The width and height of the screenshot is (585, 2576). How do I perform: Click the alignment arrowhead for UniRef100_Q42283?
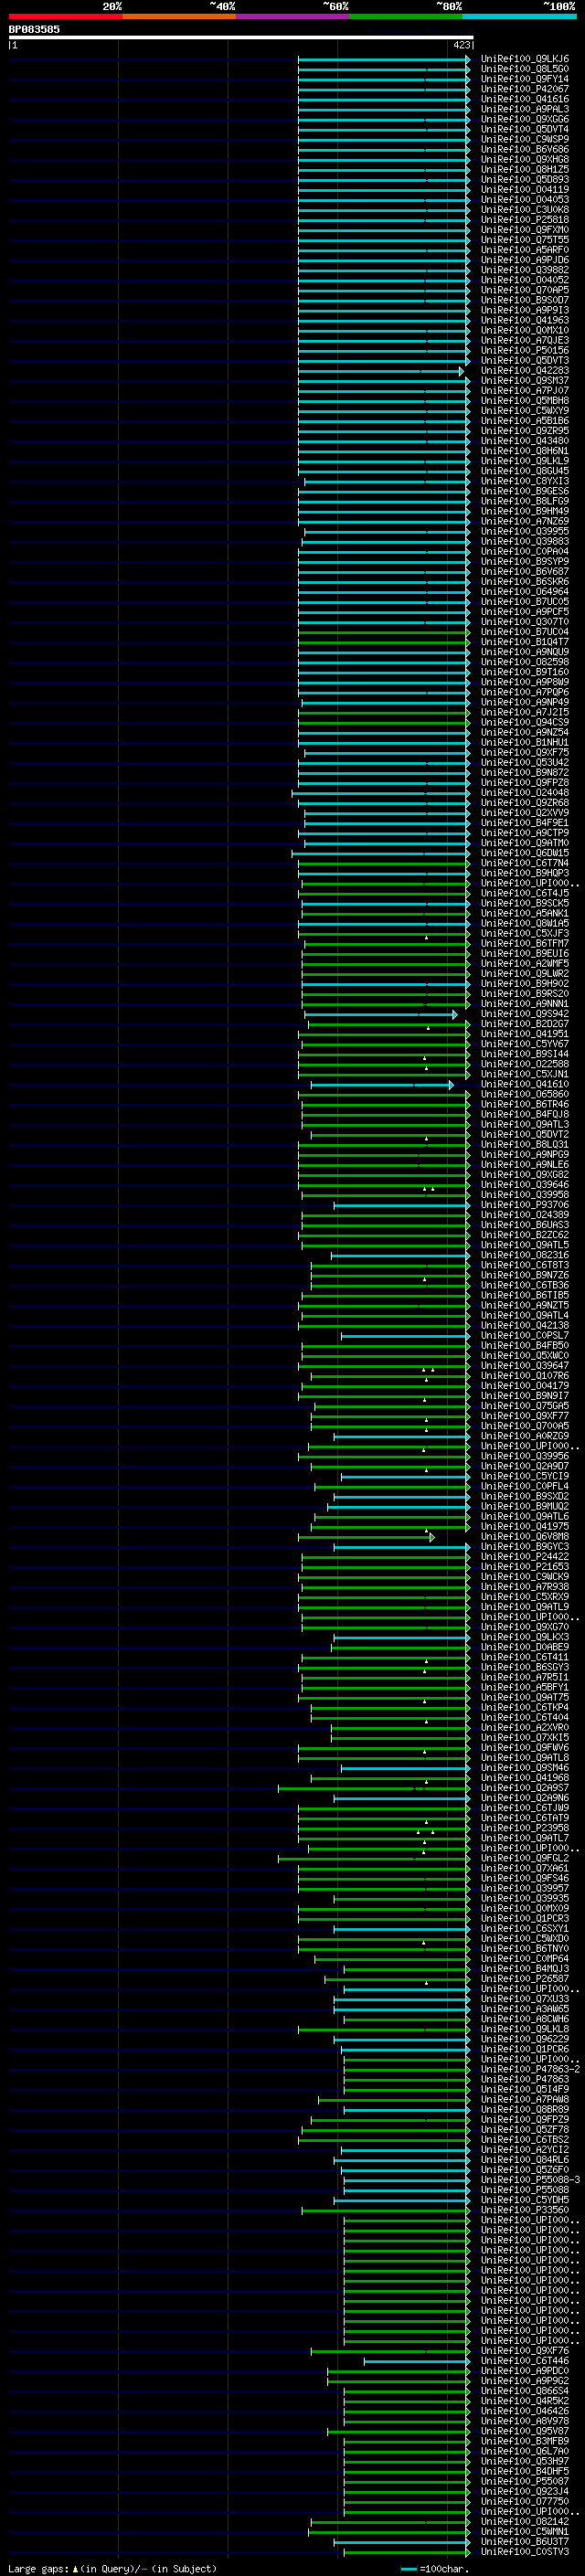pyautogui.click(x=461, y=371)
